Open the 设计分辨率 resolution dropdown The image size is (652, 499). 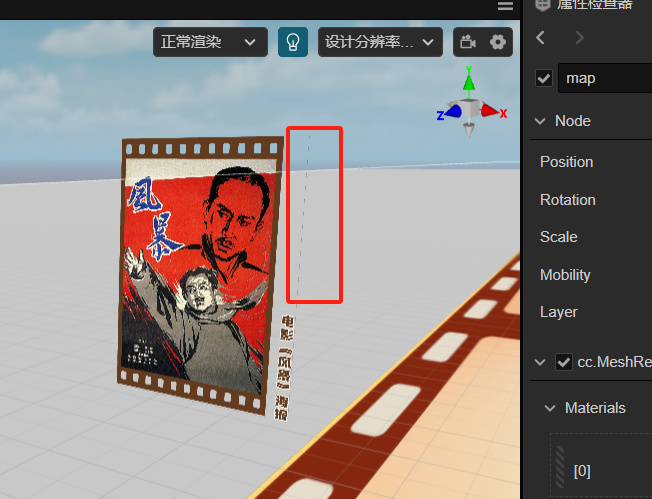[x=380, y=42]
